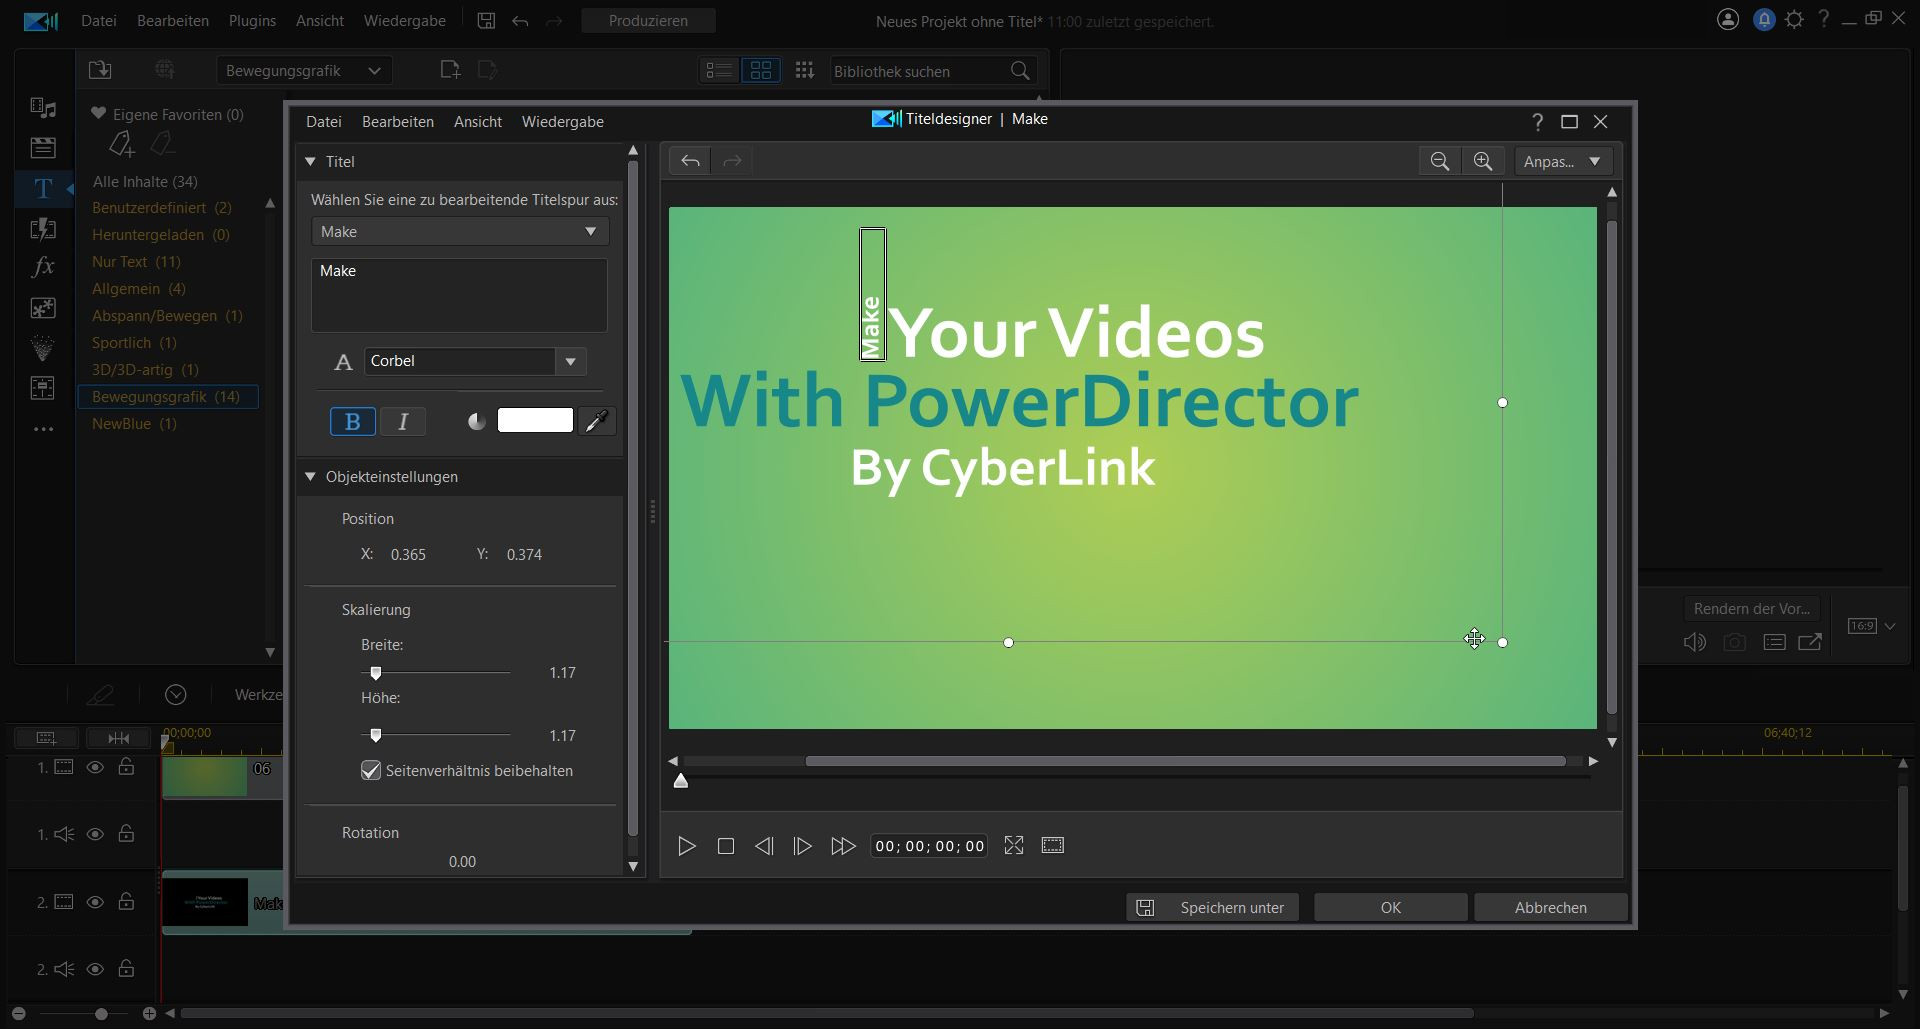
Task: Lock audio track 2
Action: (126, 969)
